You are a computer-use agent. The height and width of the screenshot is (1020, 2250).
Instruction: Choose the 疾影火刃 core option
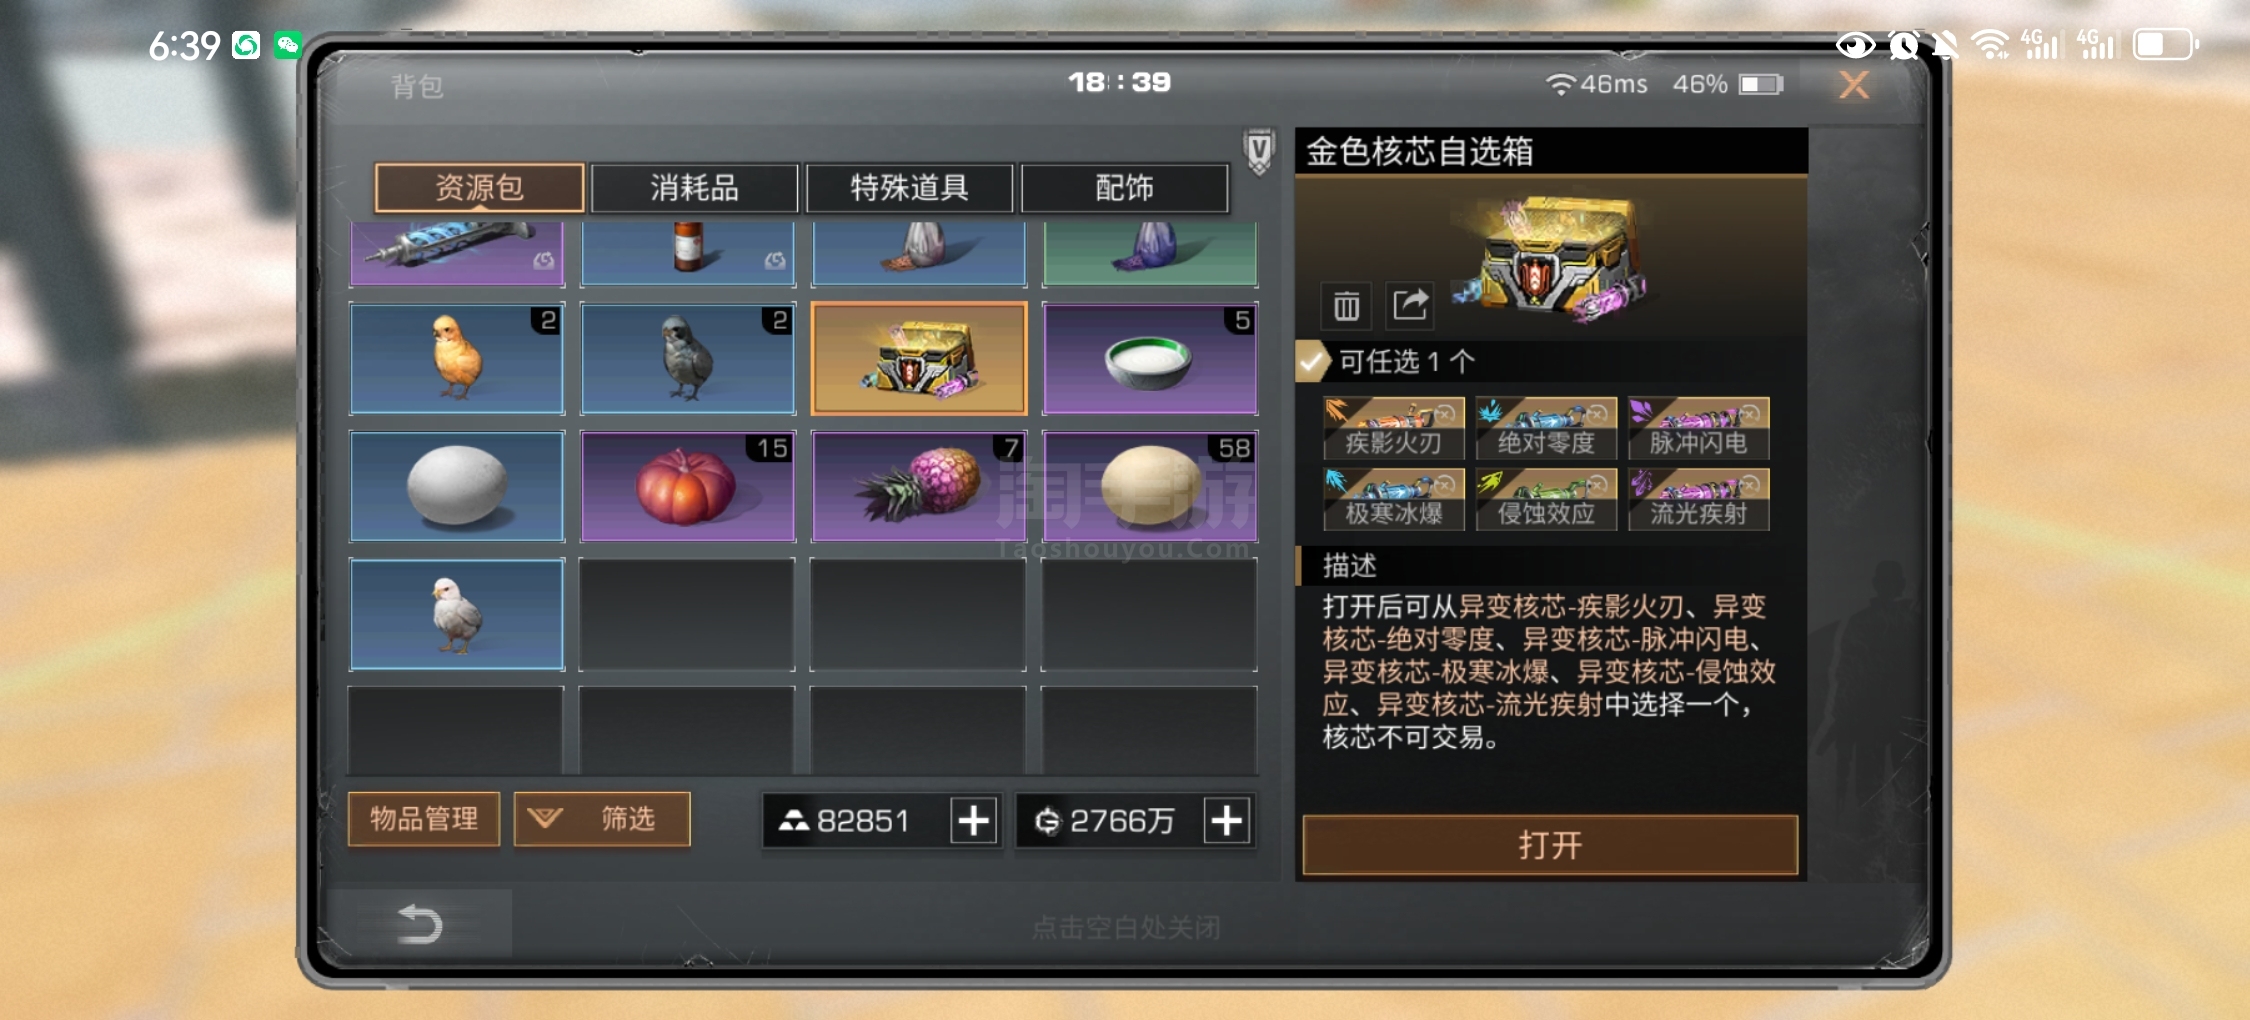(1394, 428)
